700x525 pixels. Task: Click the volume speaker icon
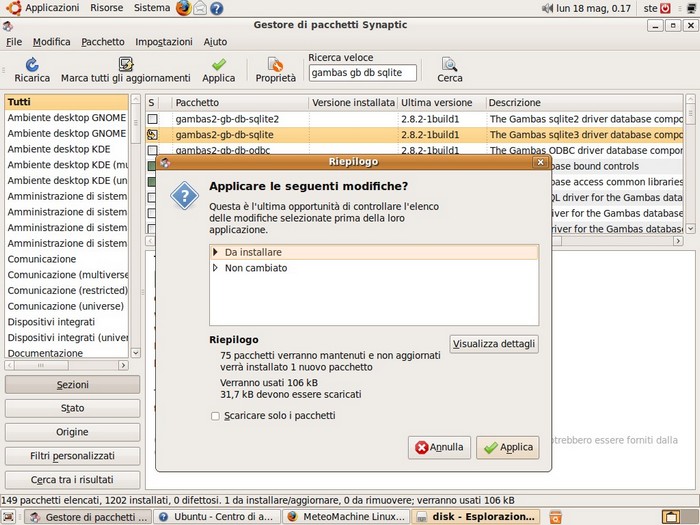[547, 8]
